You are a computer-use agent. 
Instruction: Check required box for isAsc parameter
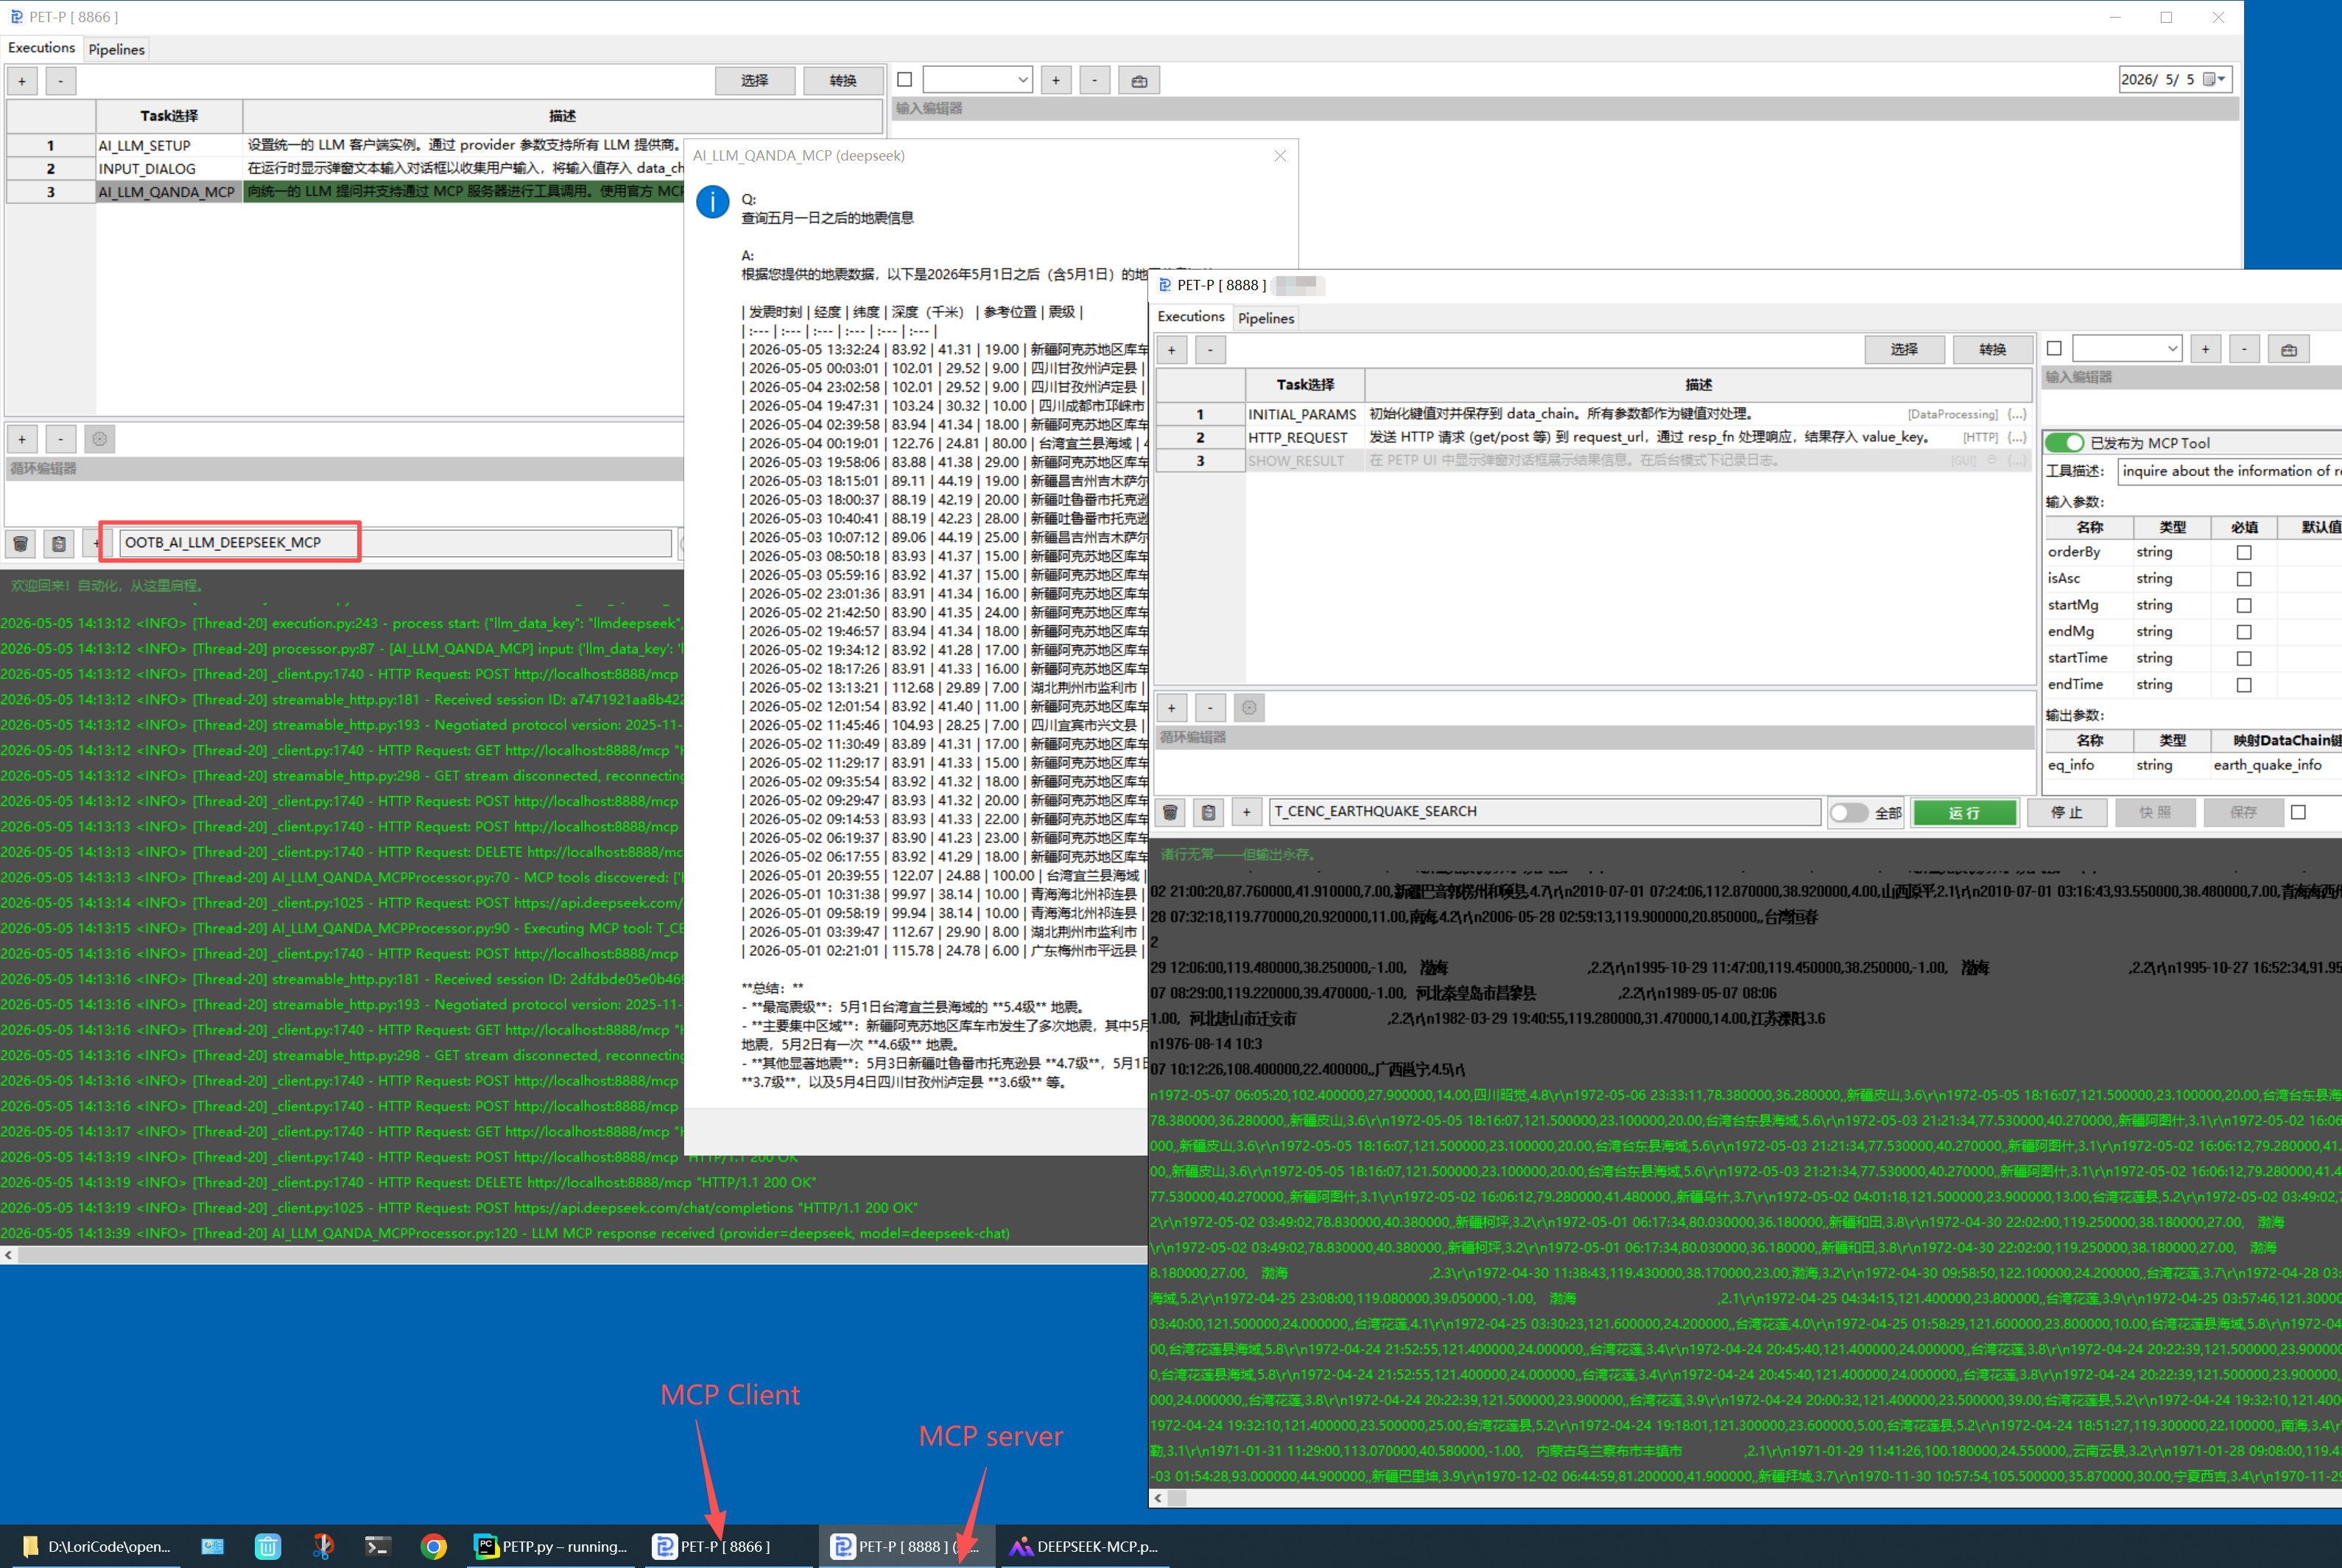(2244, 579)
